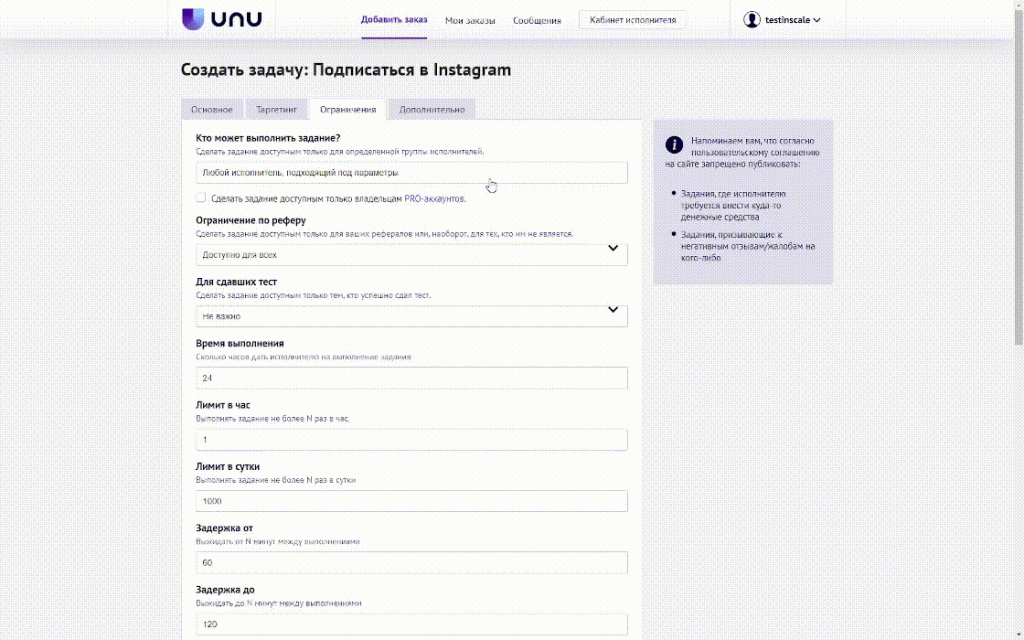This screenshot has width=1024, height=640.
Task: Click the 'Задержка до' field with 120
Action: pyautogui.click(x=411, y=624)
